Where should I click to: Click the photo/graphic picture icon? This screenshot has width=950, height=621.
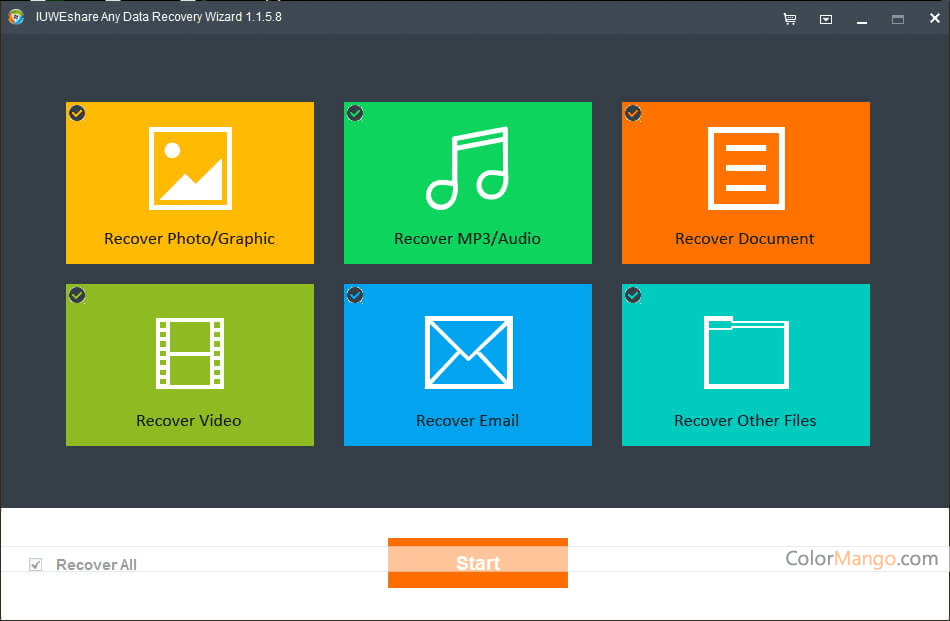click(190, 168)
